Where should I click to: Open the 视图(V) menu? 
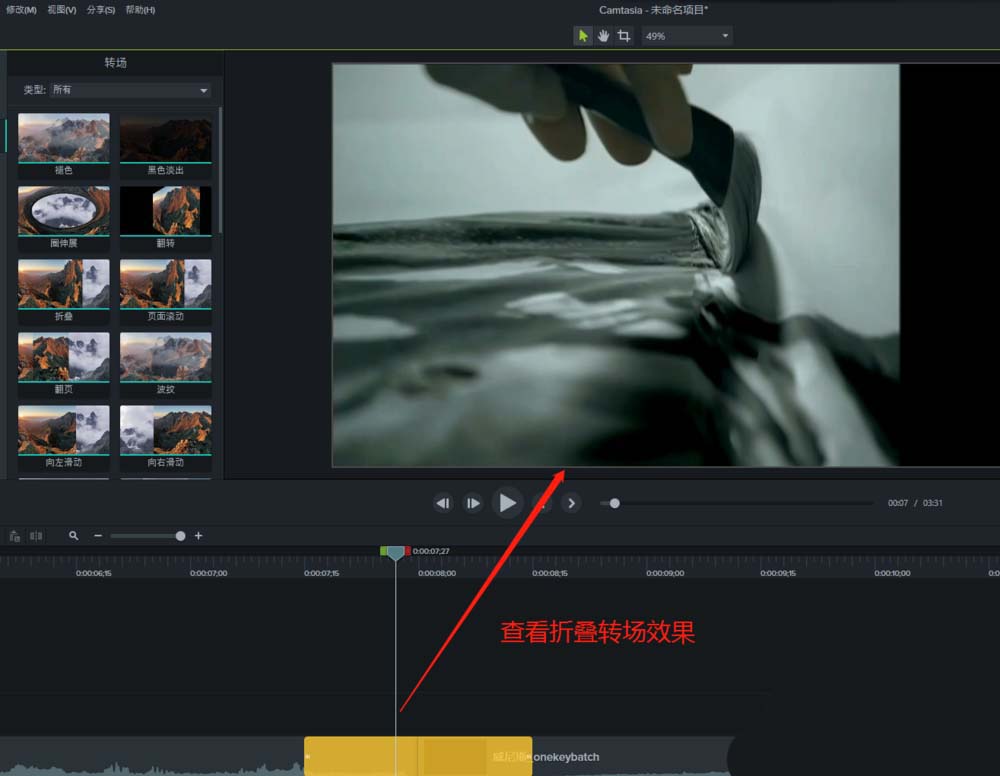click(x=61, y=10)
